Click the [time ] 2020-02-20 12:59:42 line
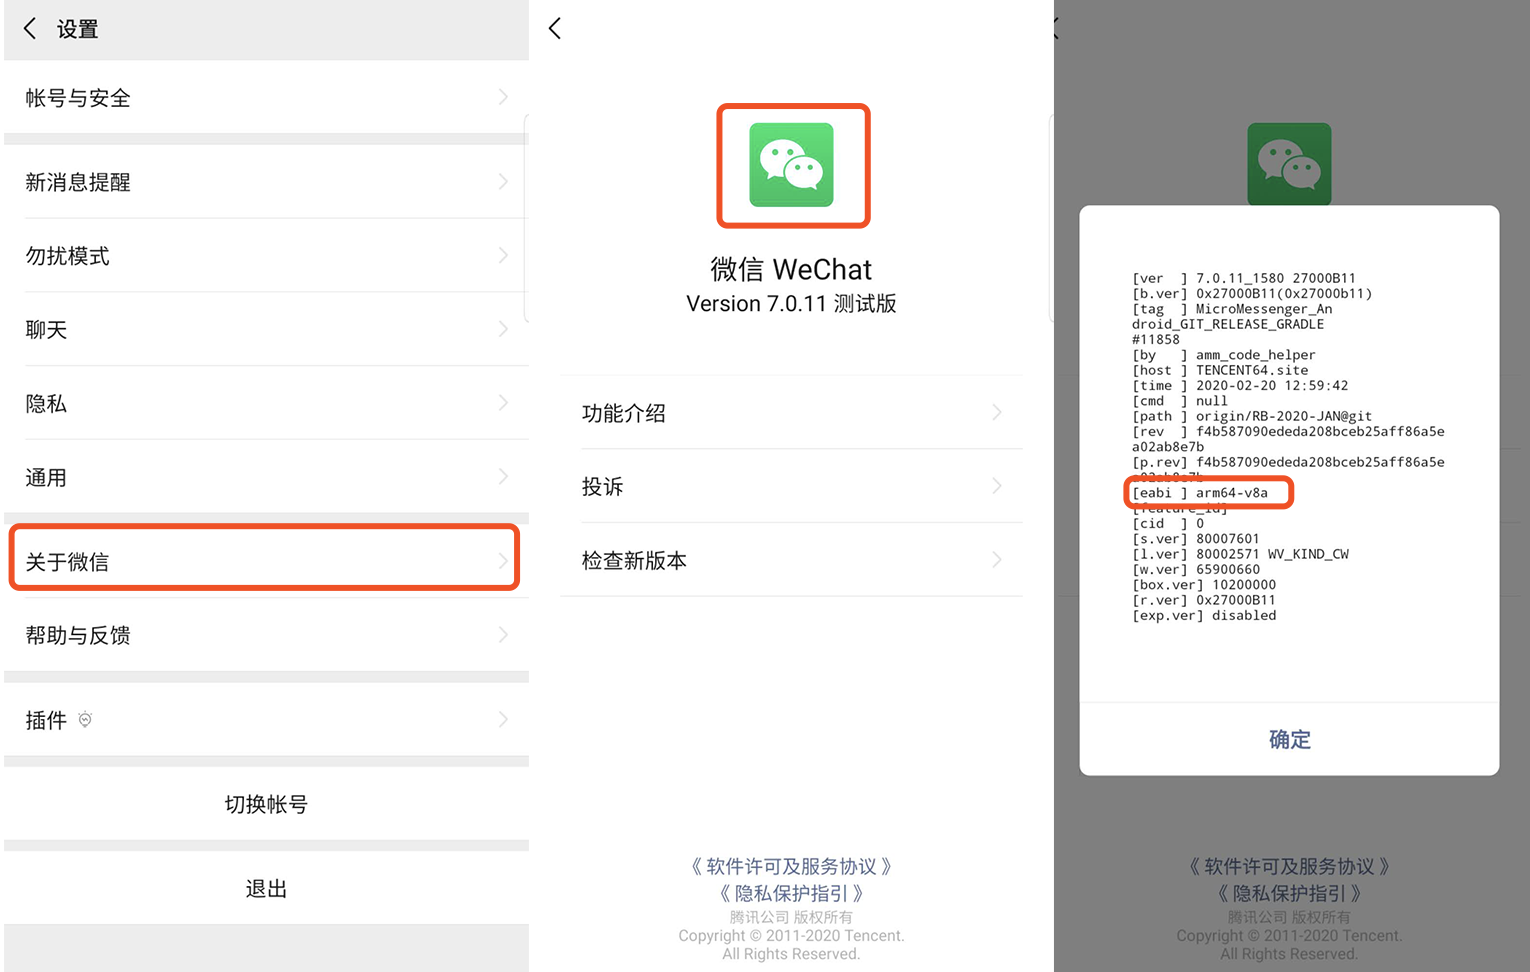Image resolution: width=1530 pixels, height=972 pixels. pyautogui.click(x=1240, y=385)
